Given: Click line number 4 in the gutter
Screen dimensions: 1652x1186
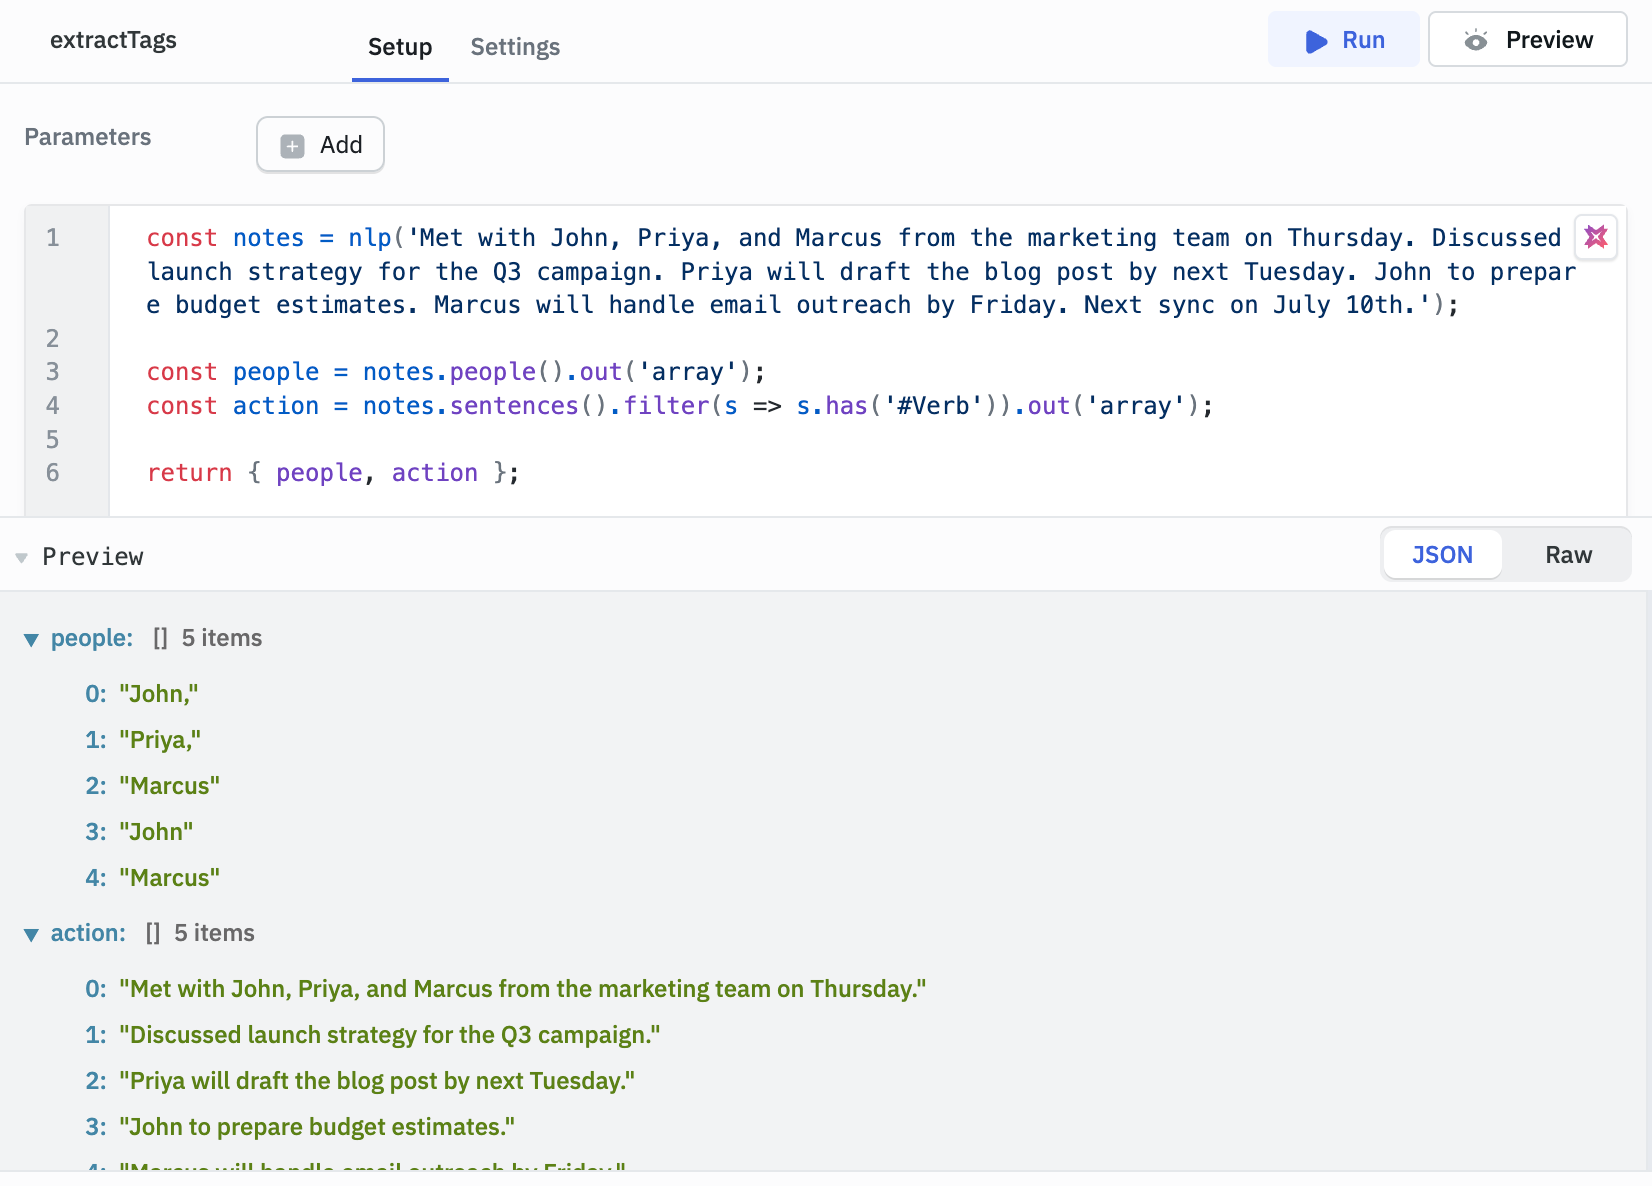Looking at the screenshot, I should (x=53, y=406).
